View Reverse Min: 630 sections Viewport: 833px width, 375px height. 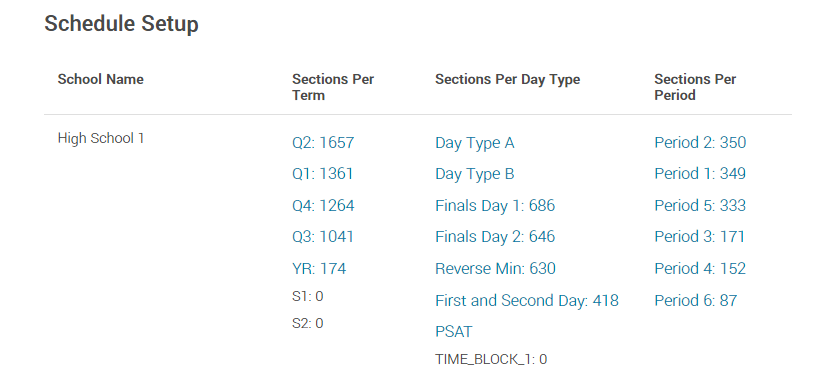point(495,269)
